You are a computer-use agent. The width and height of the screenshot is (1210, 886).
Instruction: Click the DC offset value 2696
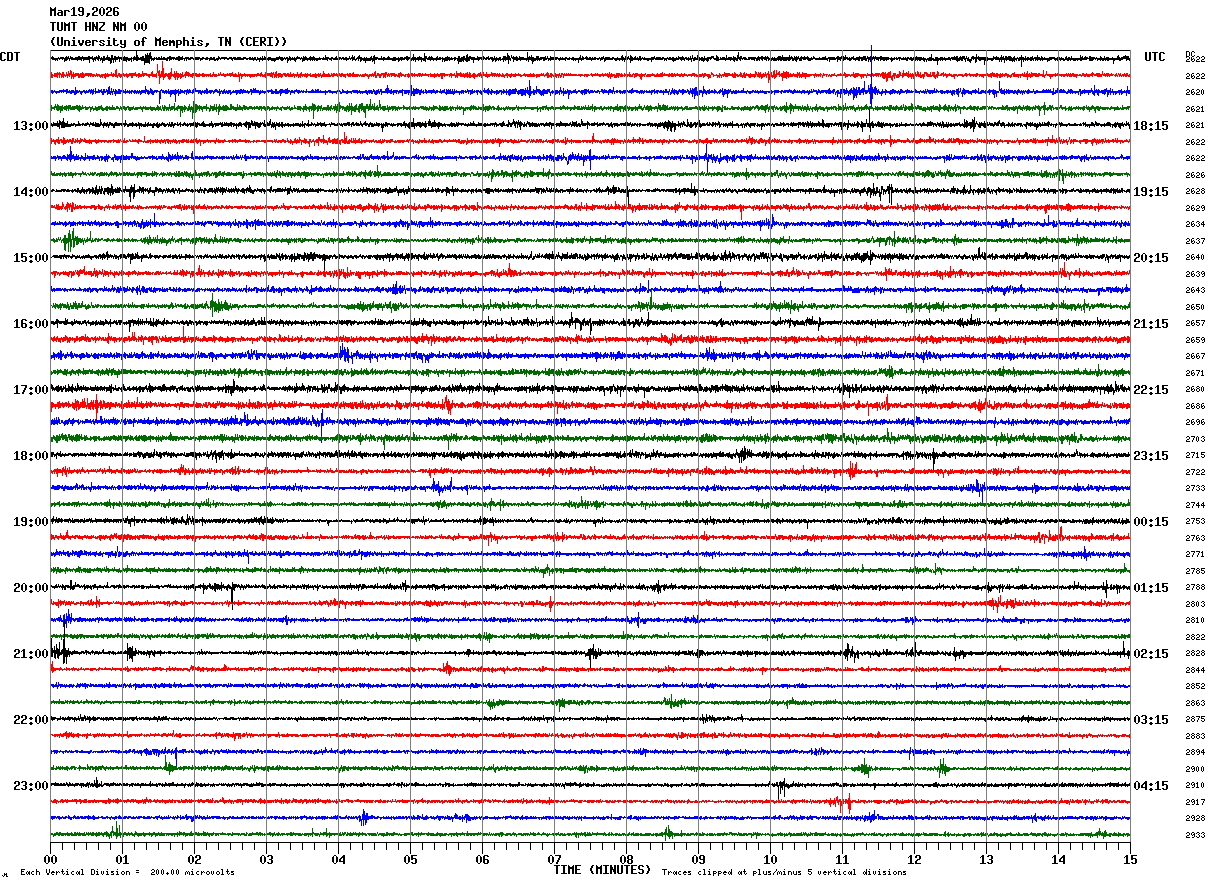pyautogui.click(x=1195, y=422)
